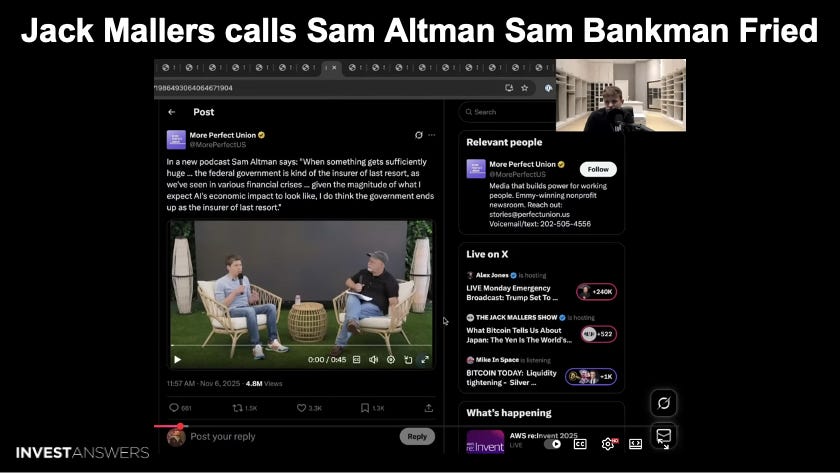The image size is (840, 473).
Task: Open stories@perfectunion.us in the bio
Action: point(529,214)
